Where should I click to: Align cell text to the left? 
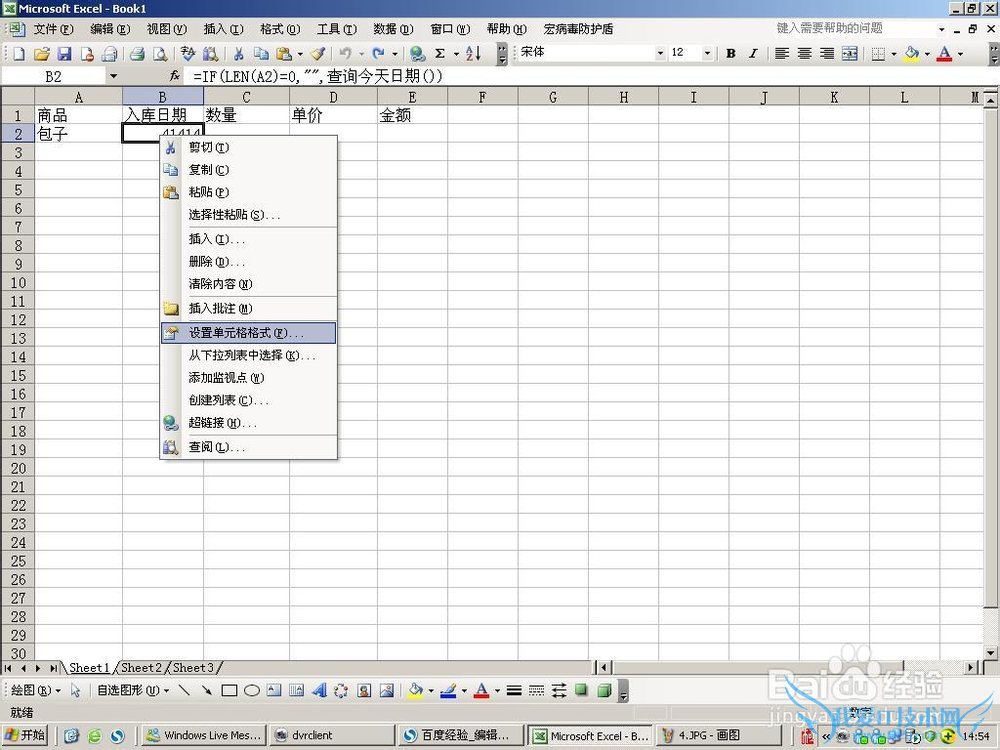coord(782,54)
